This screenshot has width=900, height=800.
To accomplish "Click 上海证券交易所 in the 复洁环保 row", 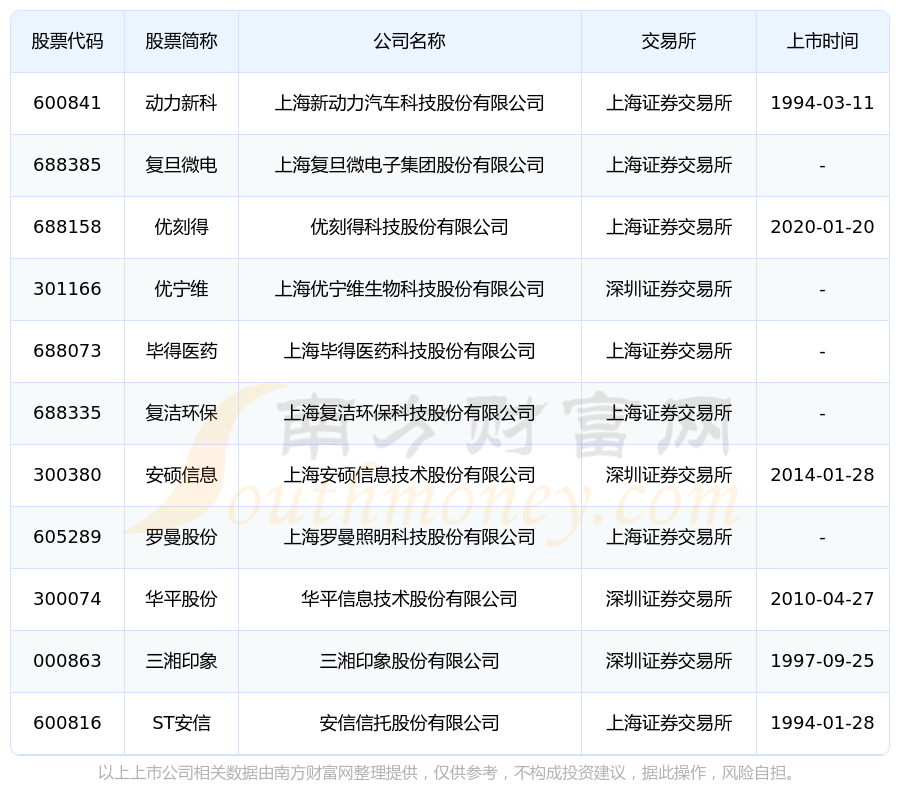I will (669, 413).
